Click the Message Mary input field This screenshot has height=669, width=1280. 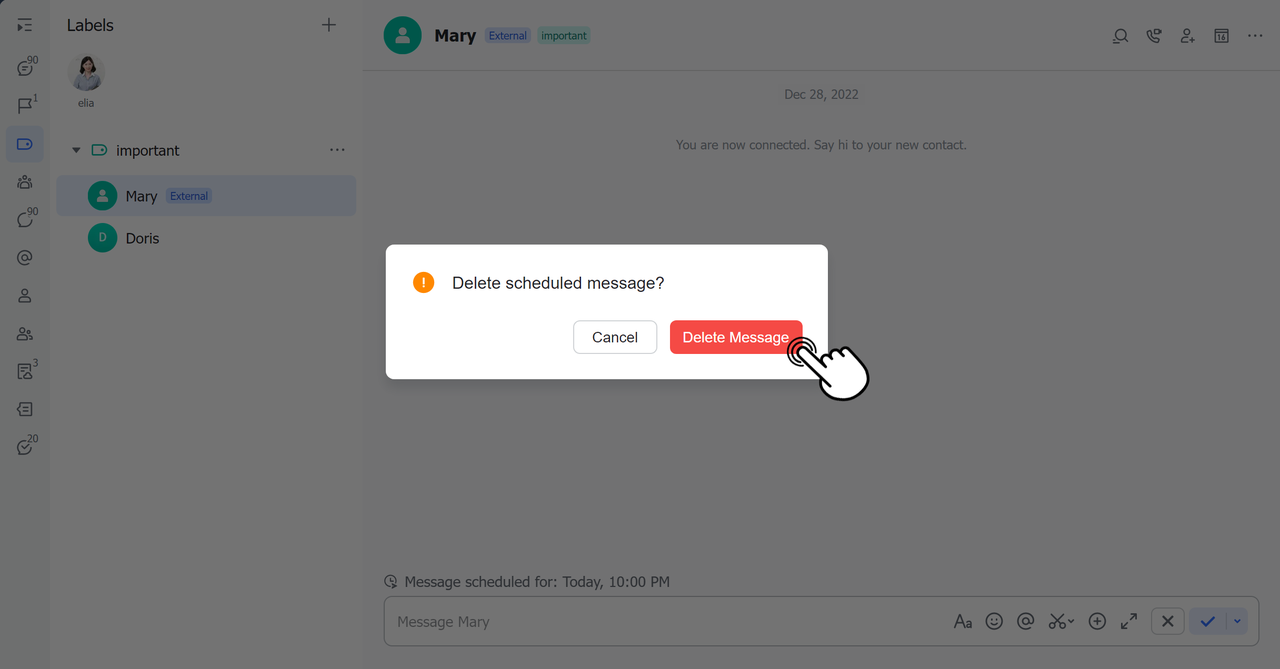(660, 622)
